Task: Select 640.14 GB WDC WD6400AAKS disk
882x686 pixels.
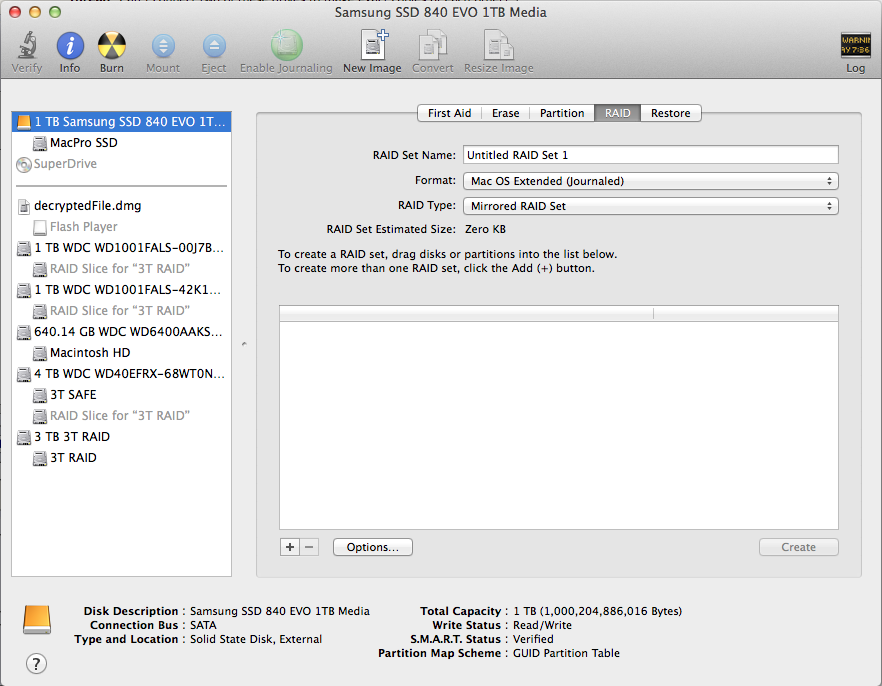Action: [122, 332]
